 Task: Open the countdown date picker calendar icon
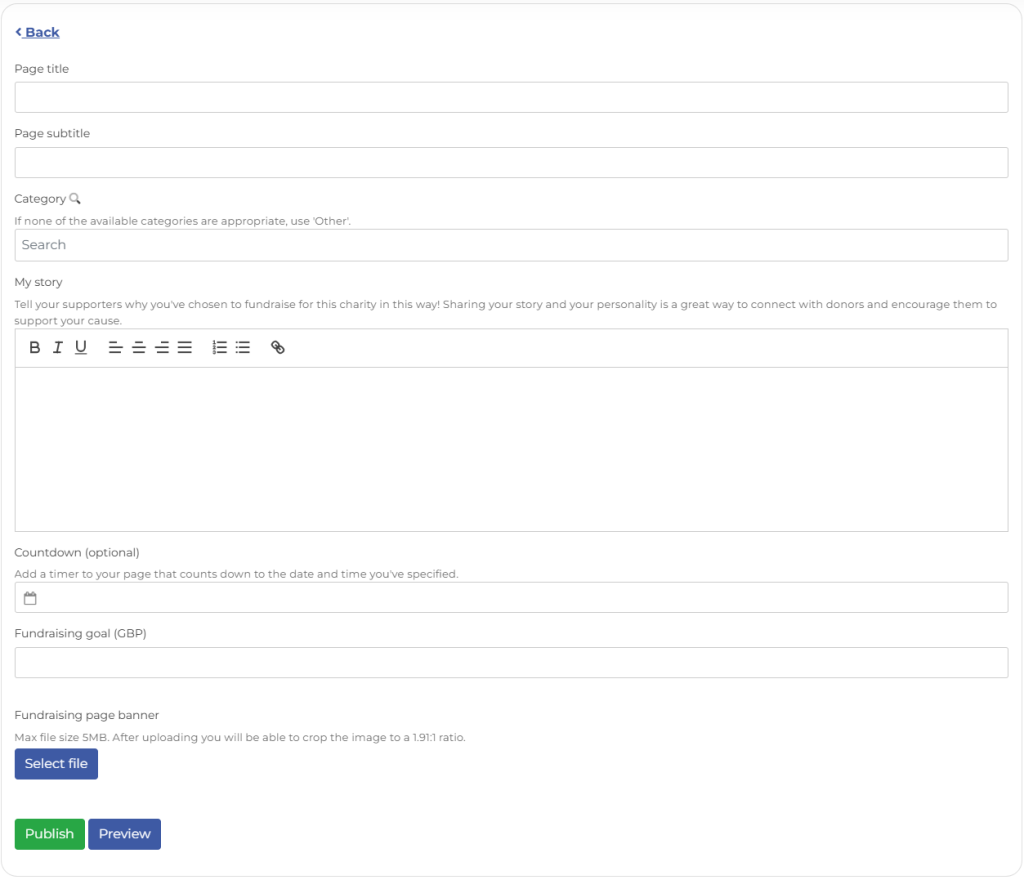click(x=30, y=597)
